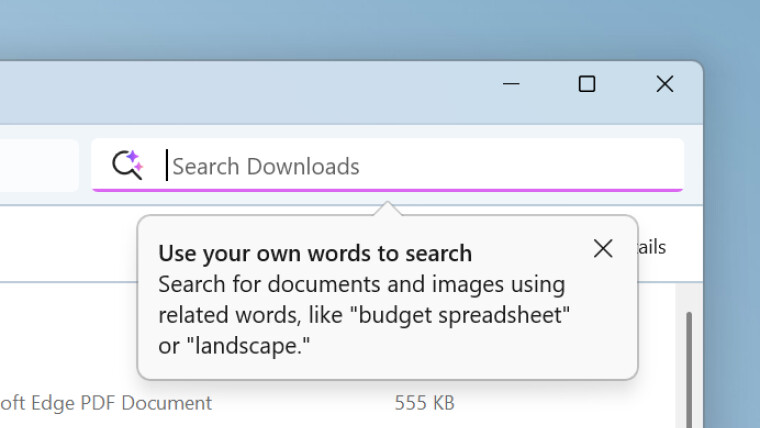Viewport: 760px width, 428px height.
Task: Select the "Edge PDF Document" type cell
Action: 106,403
